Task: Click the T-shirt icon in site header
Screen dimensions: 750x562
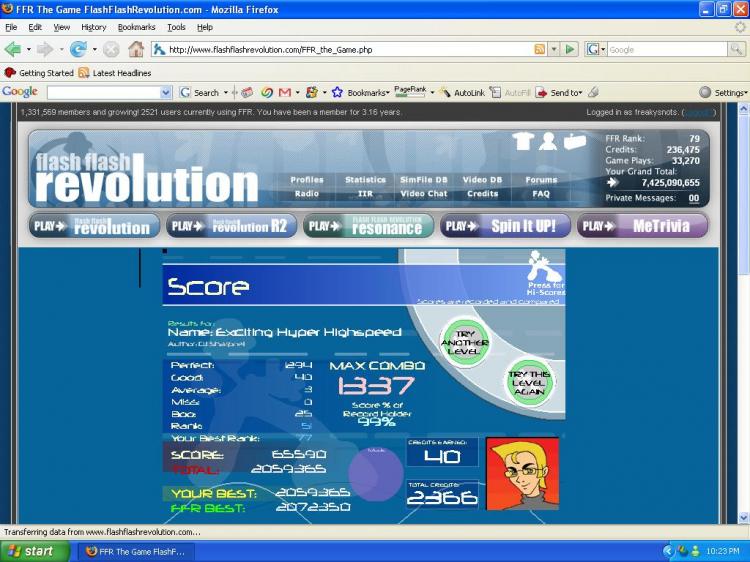Action: (522, 141)
